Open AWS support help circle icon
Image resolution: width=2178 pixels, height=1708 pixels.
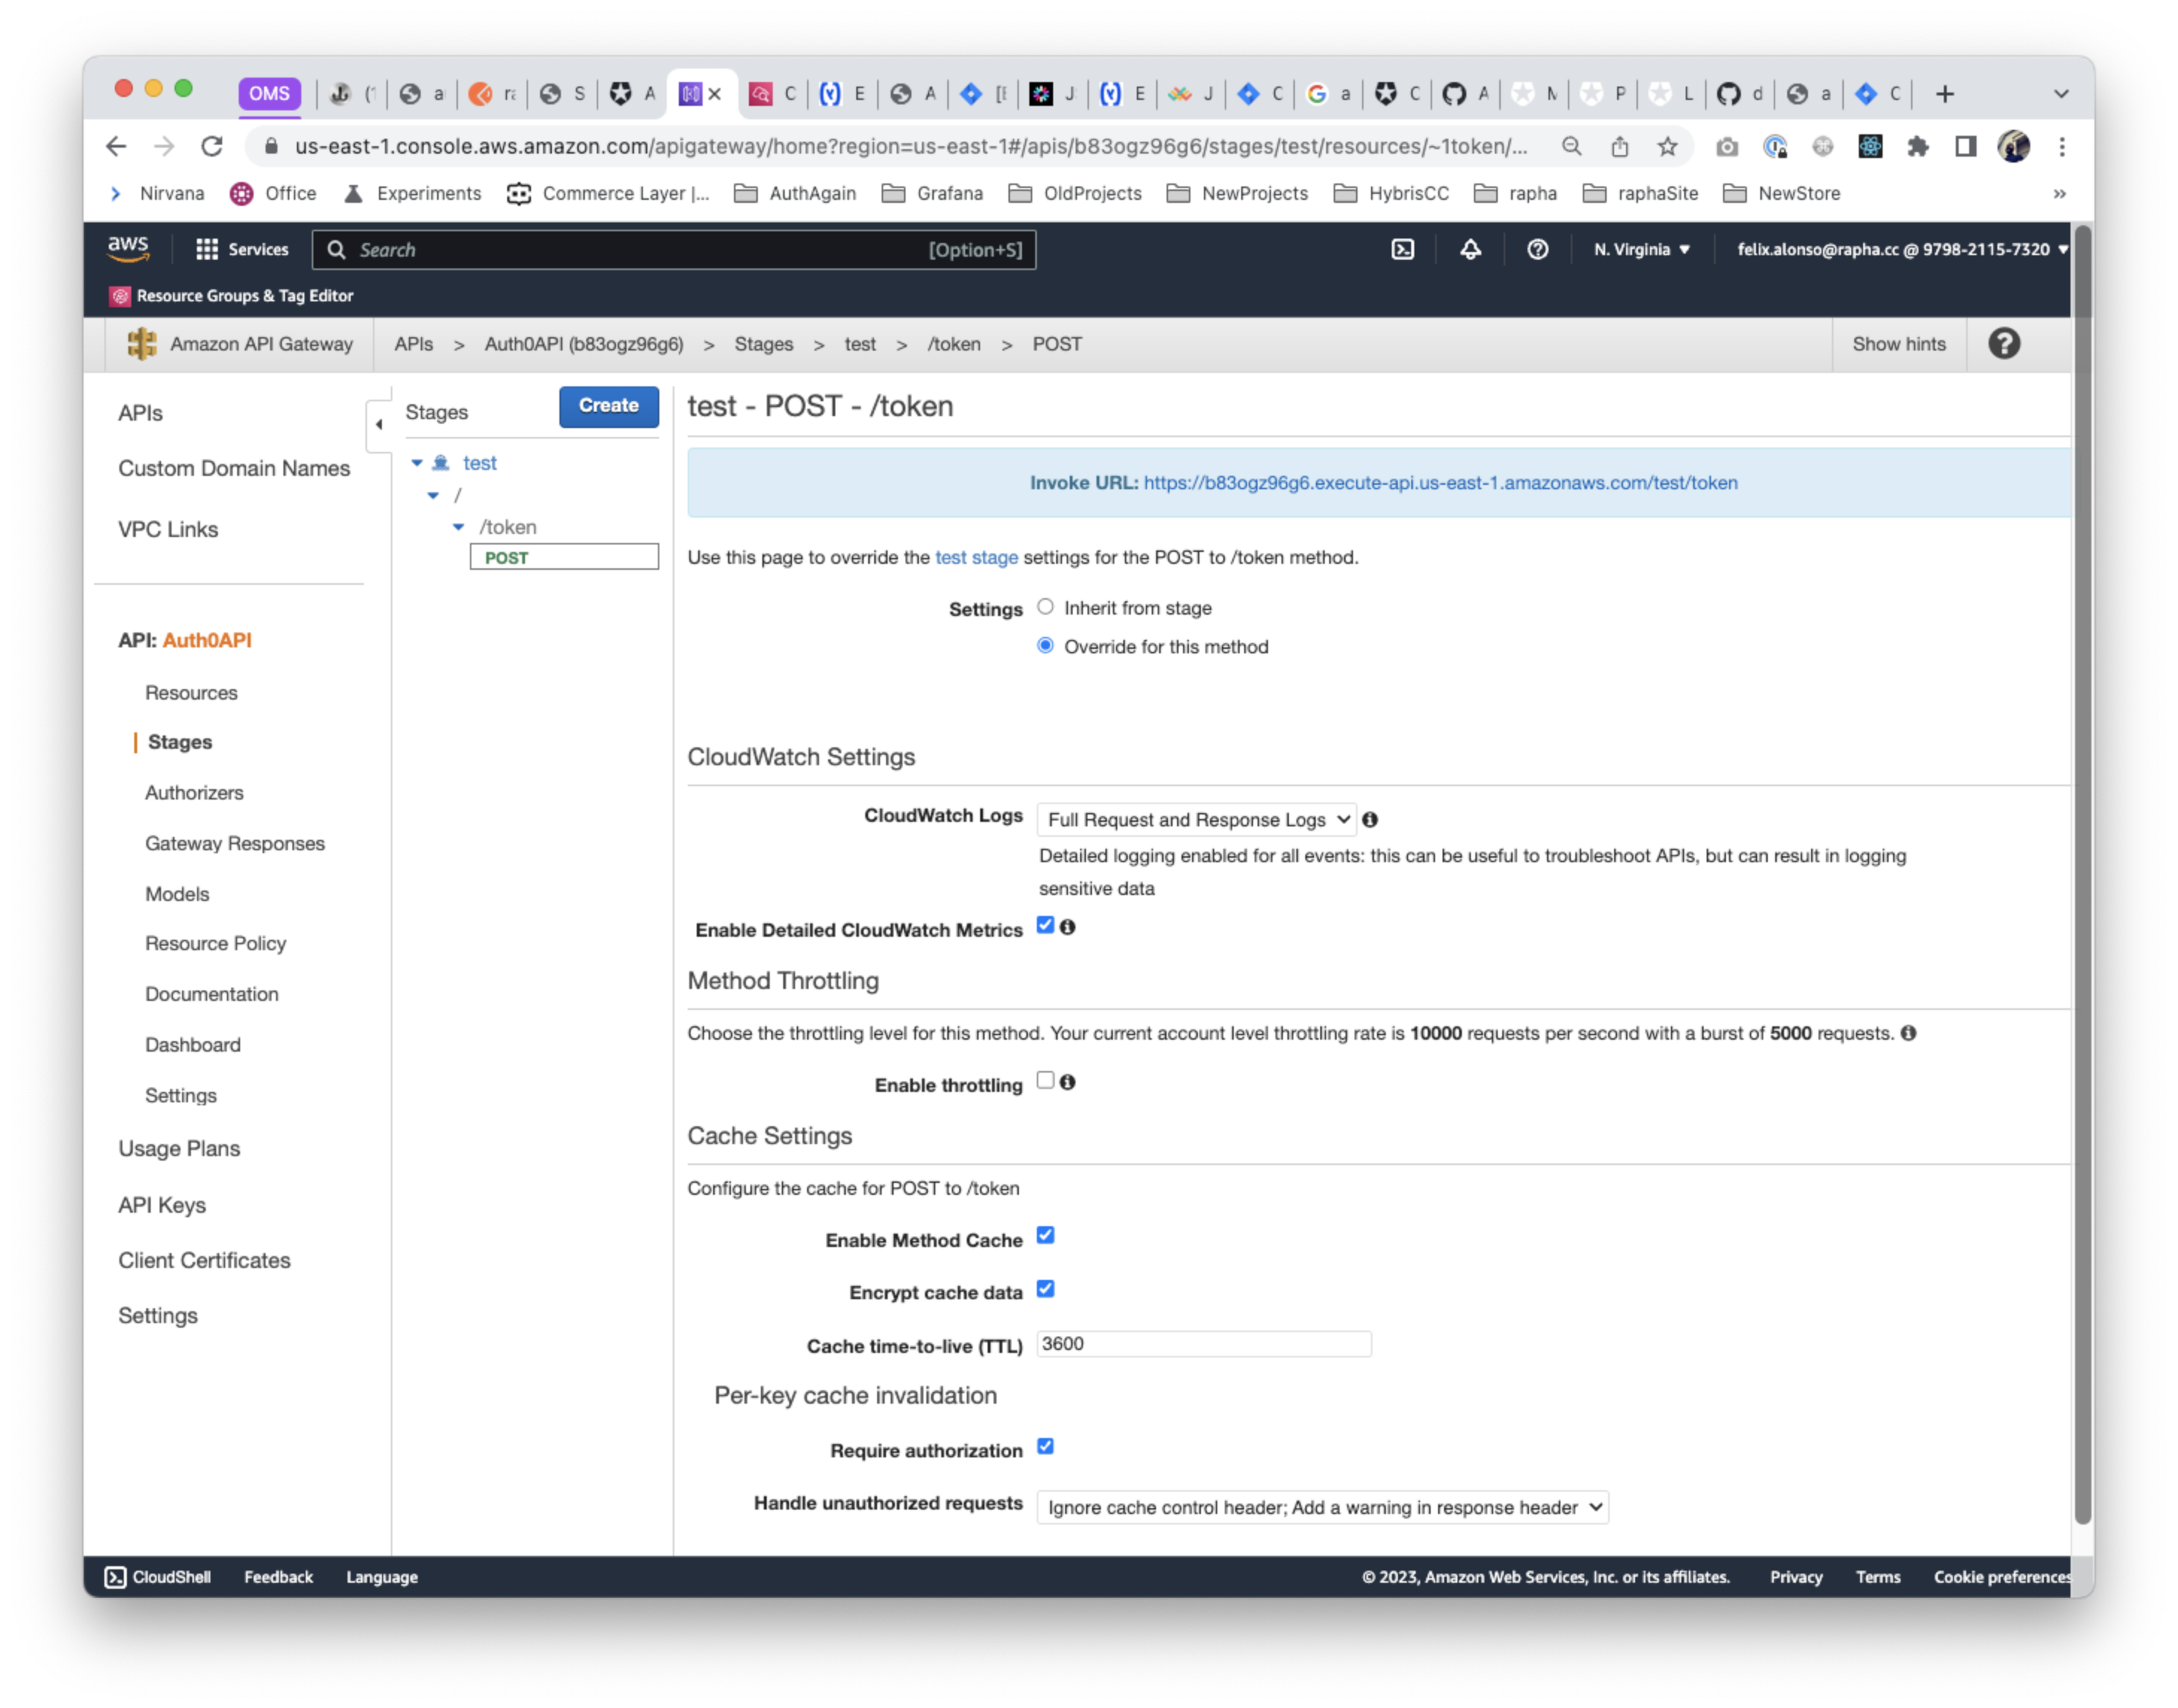click(x=1537, y=250)
